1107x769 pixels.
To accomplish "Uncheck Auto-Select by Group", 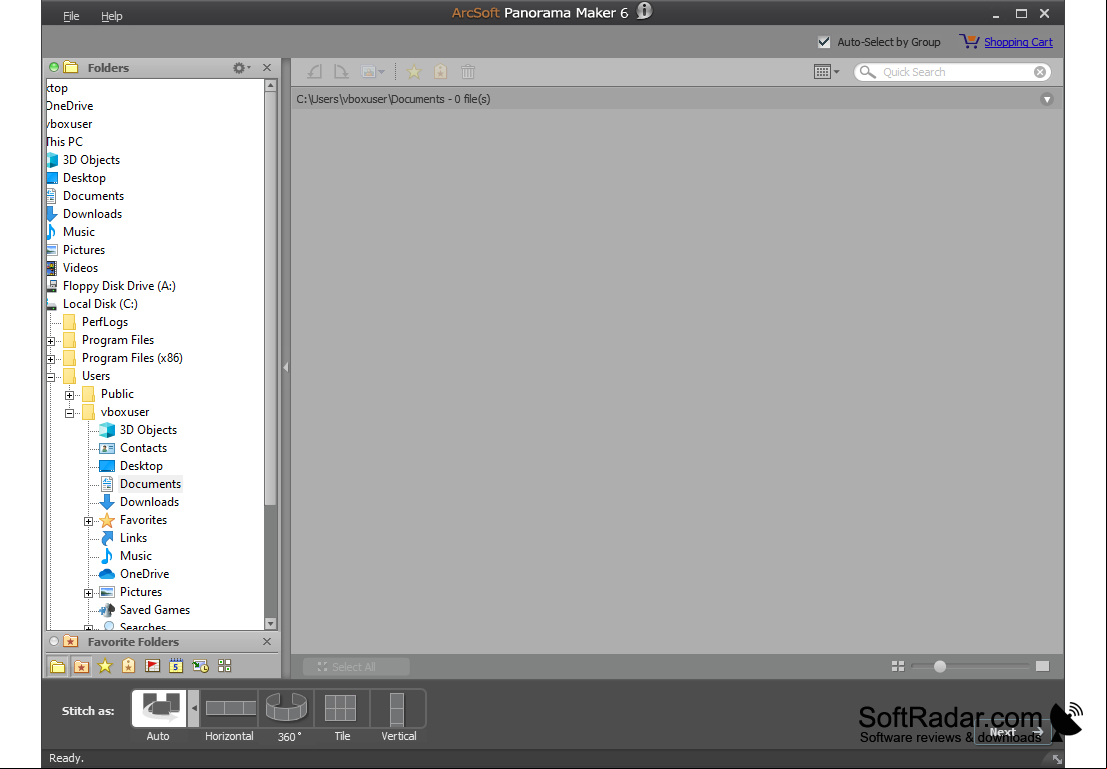I will (x=824, y=42).
